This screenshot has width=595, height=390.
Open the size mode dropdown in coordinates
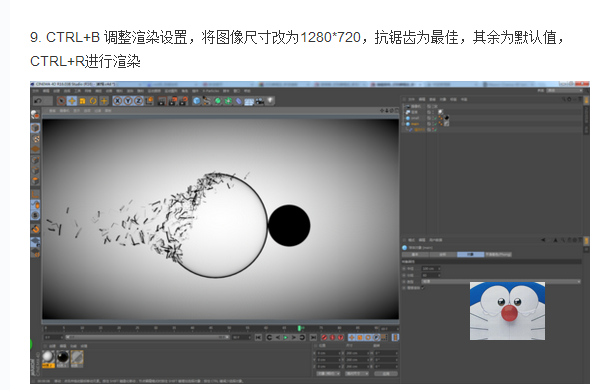pos(357,374)
